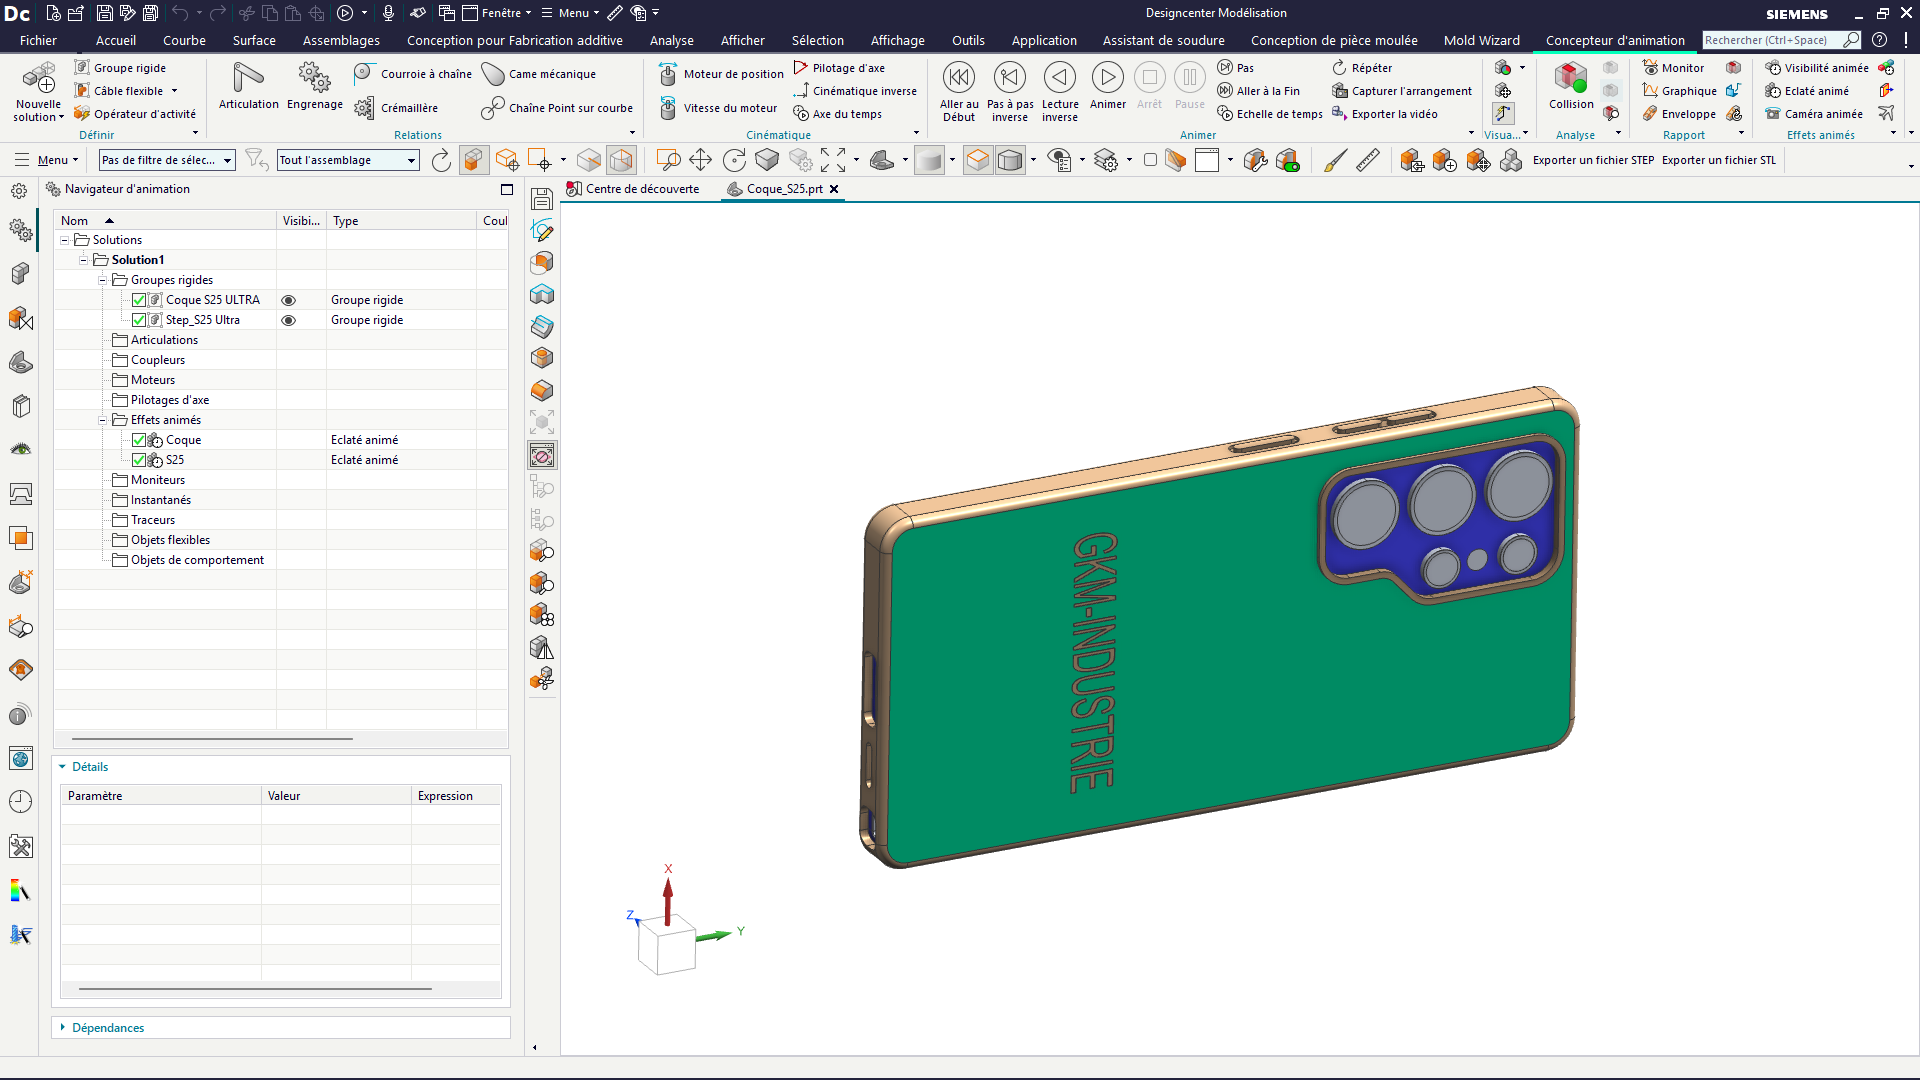The width and height of the screenshot is (1920, 1080).
Task: Collapse the Groupes rigides tree node
Action: coord(102,280)
